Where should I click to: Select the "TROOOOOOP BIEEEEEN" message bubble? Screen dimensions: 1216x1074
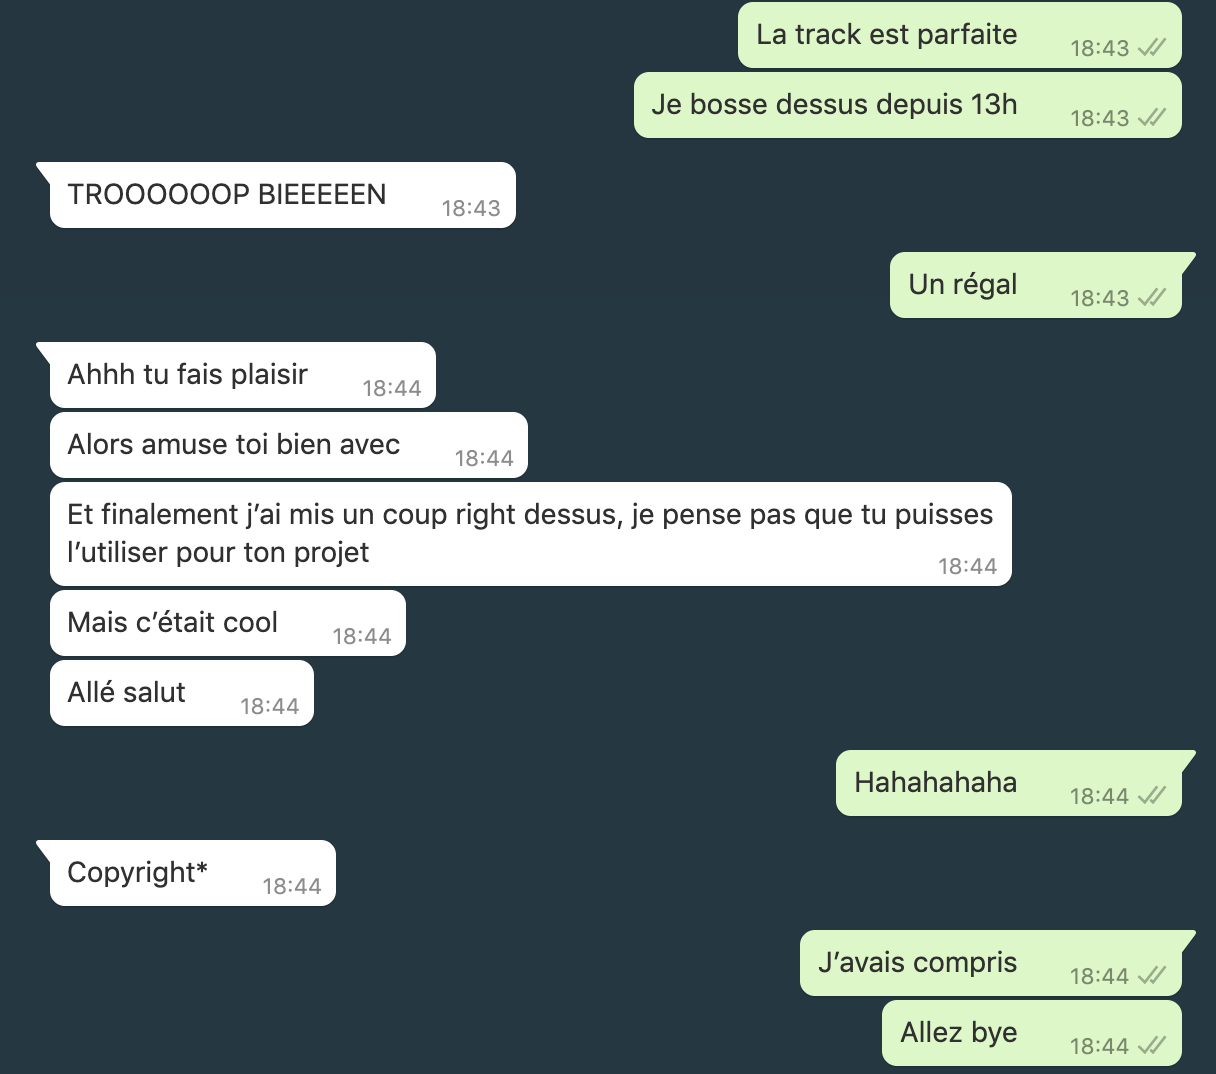coord(283,195)
